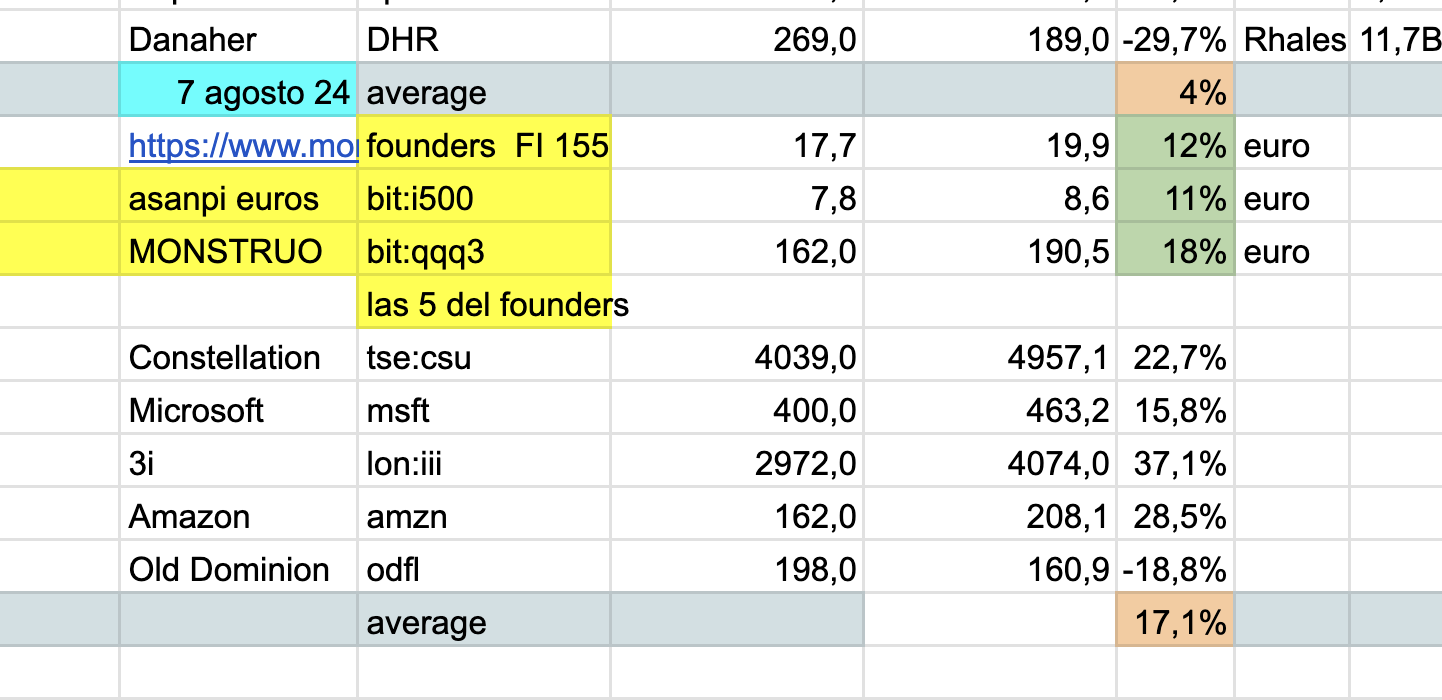Click the 400,0 value cell
This screenshot has width=1442, height=700.
tap(737, 410)
